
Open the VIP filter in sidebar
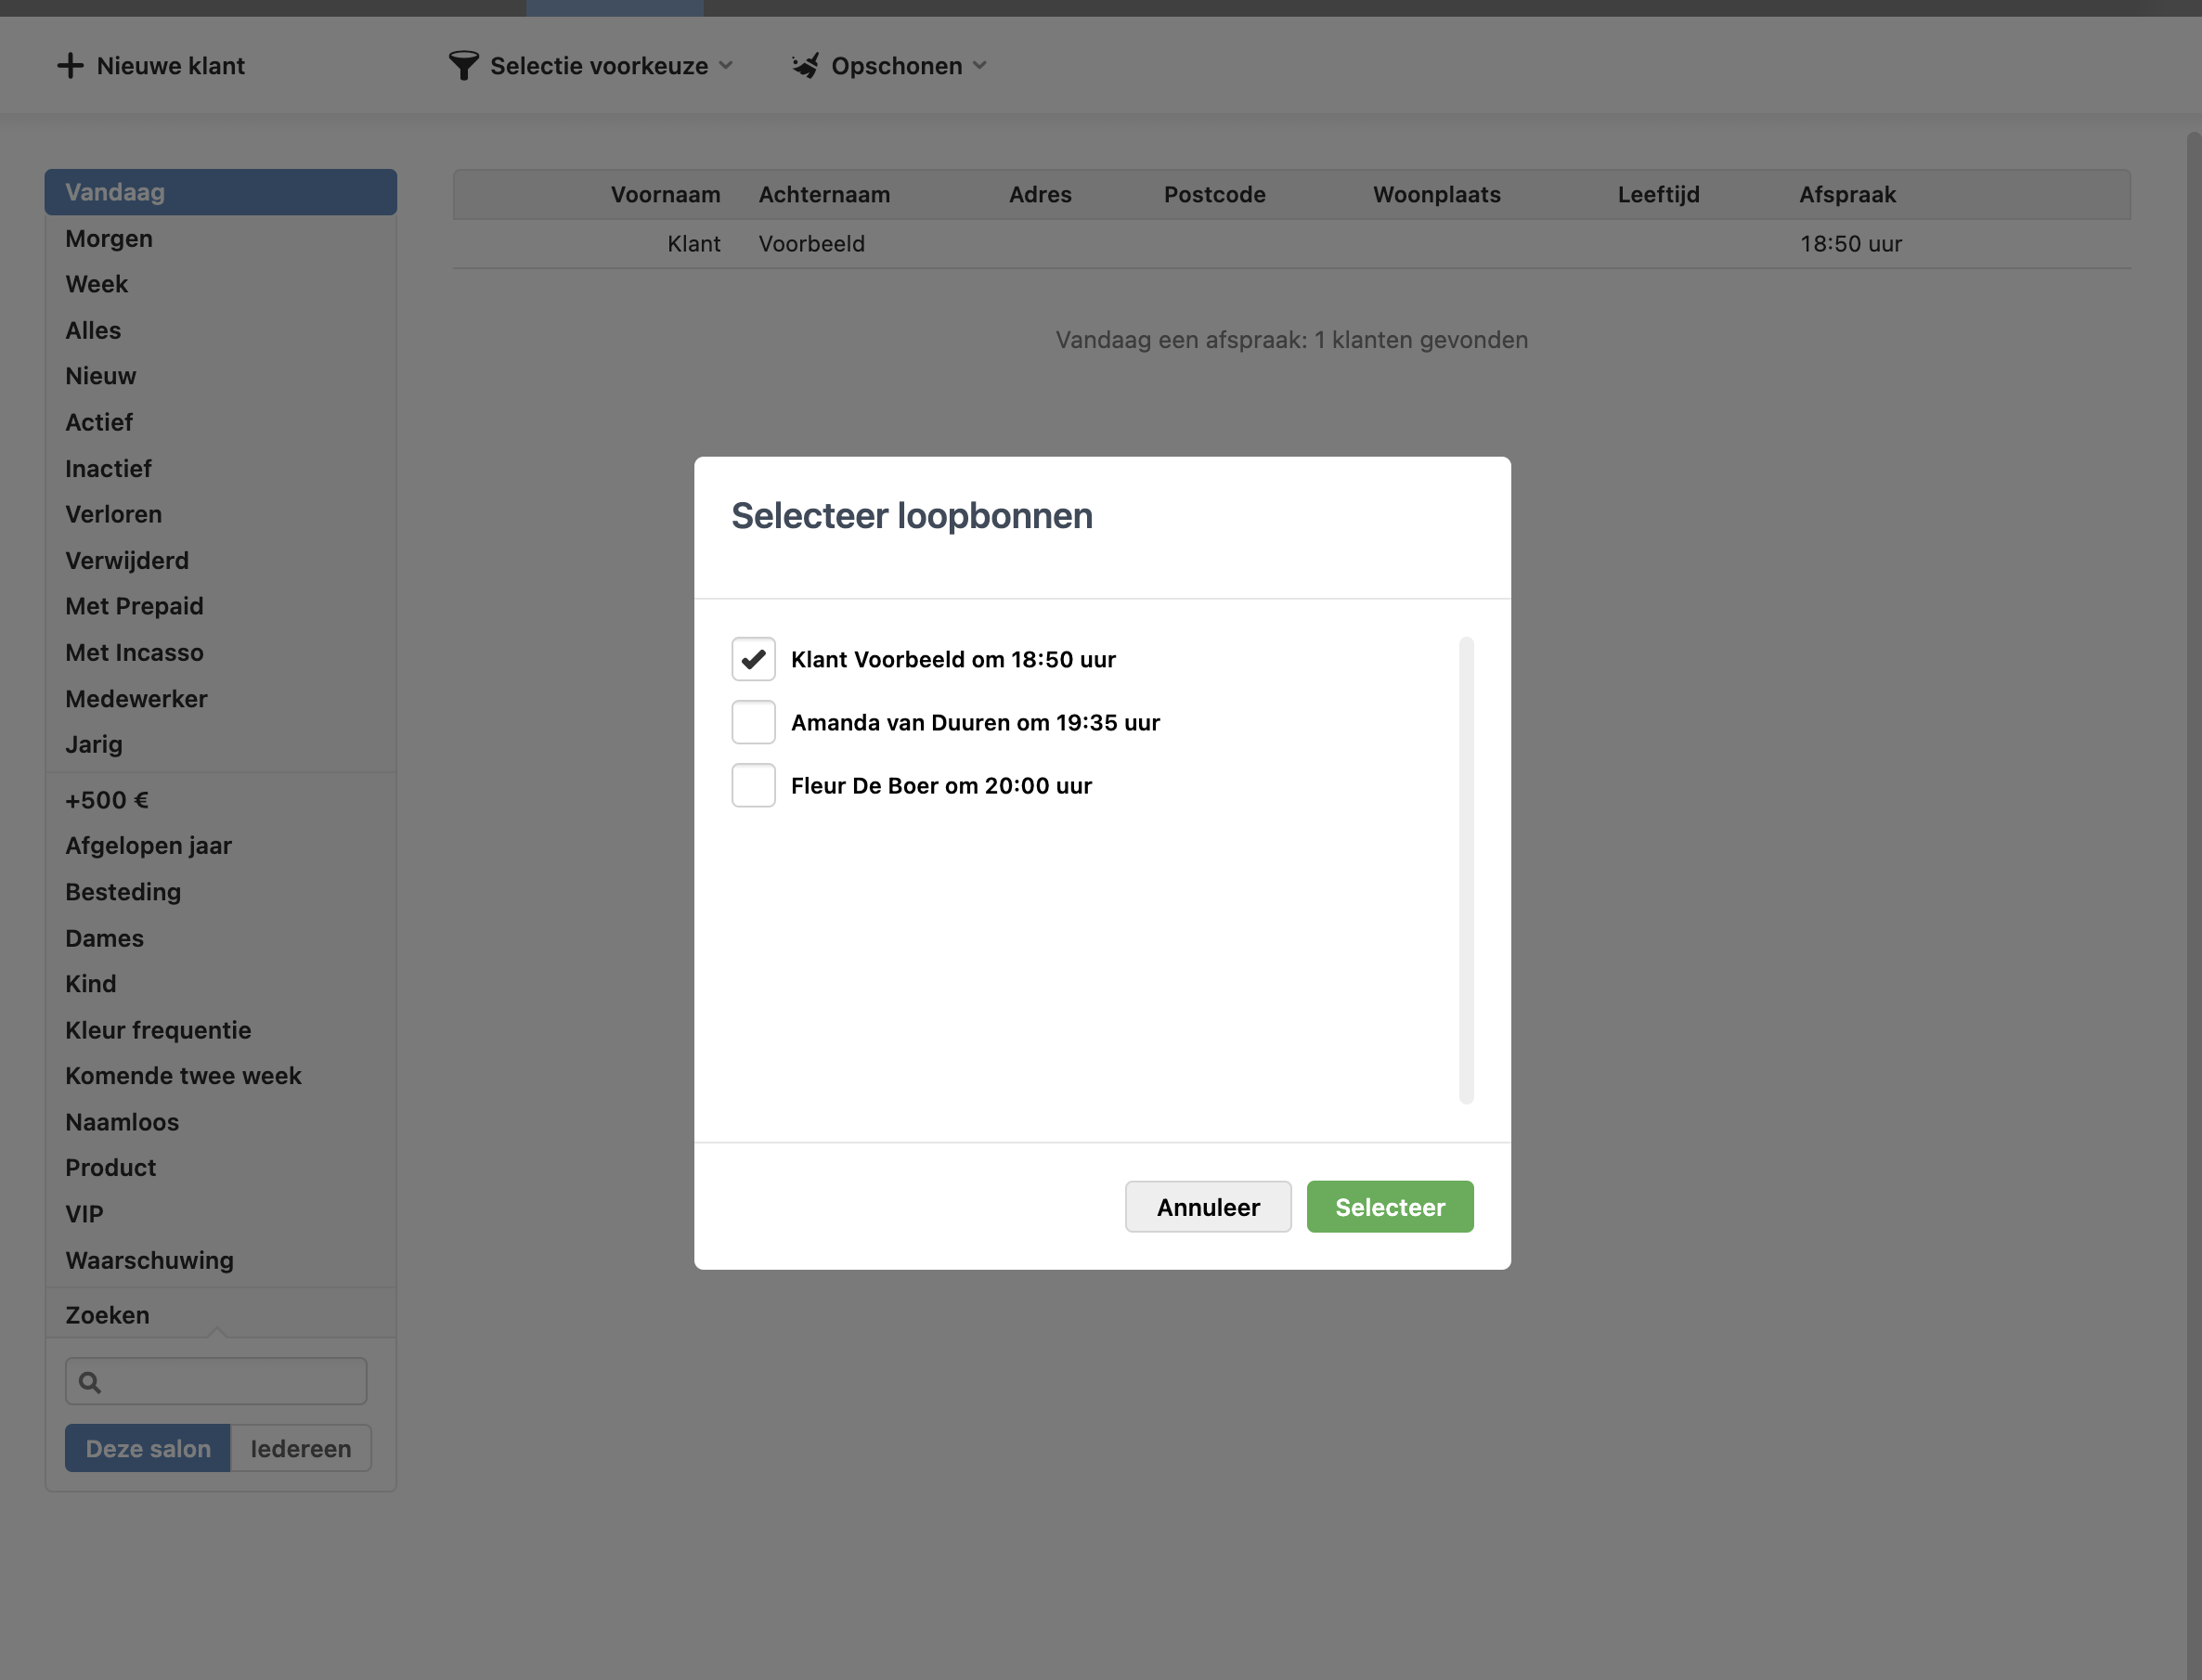84,1214
